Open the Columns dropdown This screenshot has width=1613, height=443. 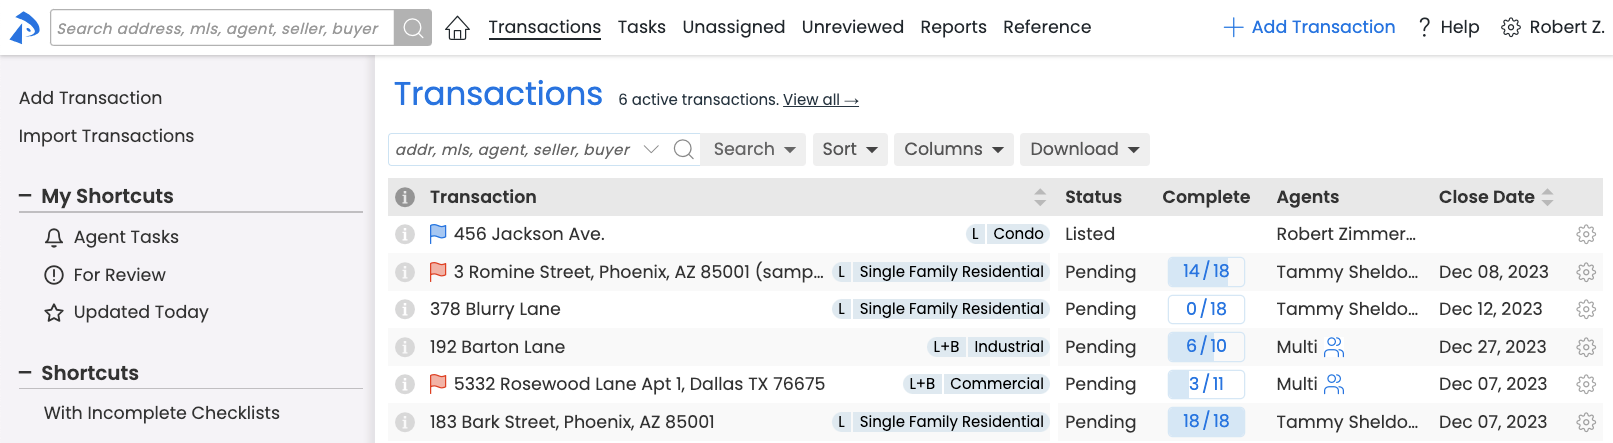point(953,150)
